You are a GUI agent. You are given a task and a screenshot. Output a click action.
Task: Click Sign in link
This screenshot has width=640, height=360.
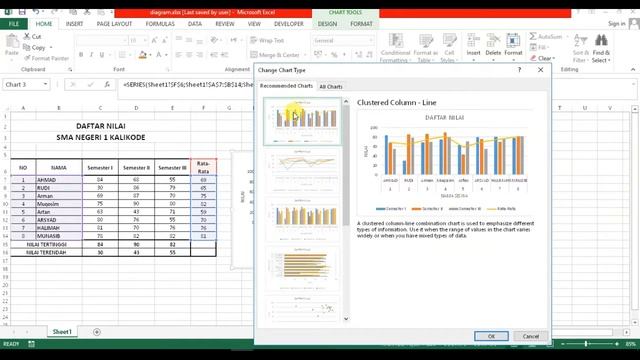click(x=616, y=24)
